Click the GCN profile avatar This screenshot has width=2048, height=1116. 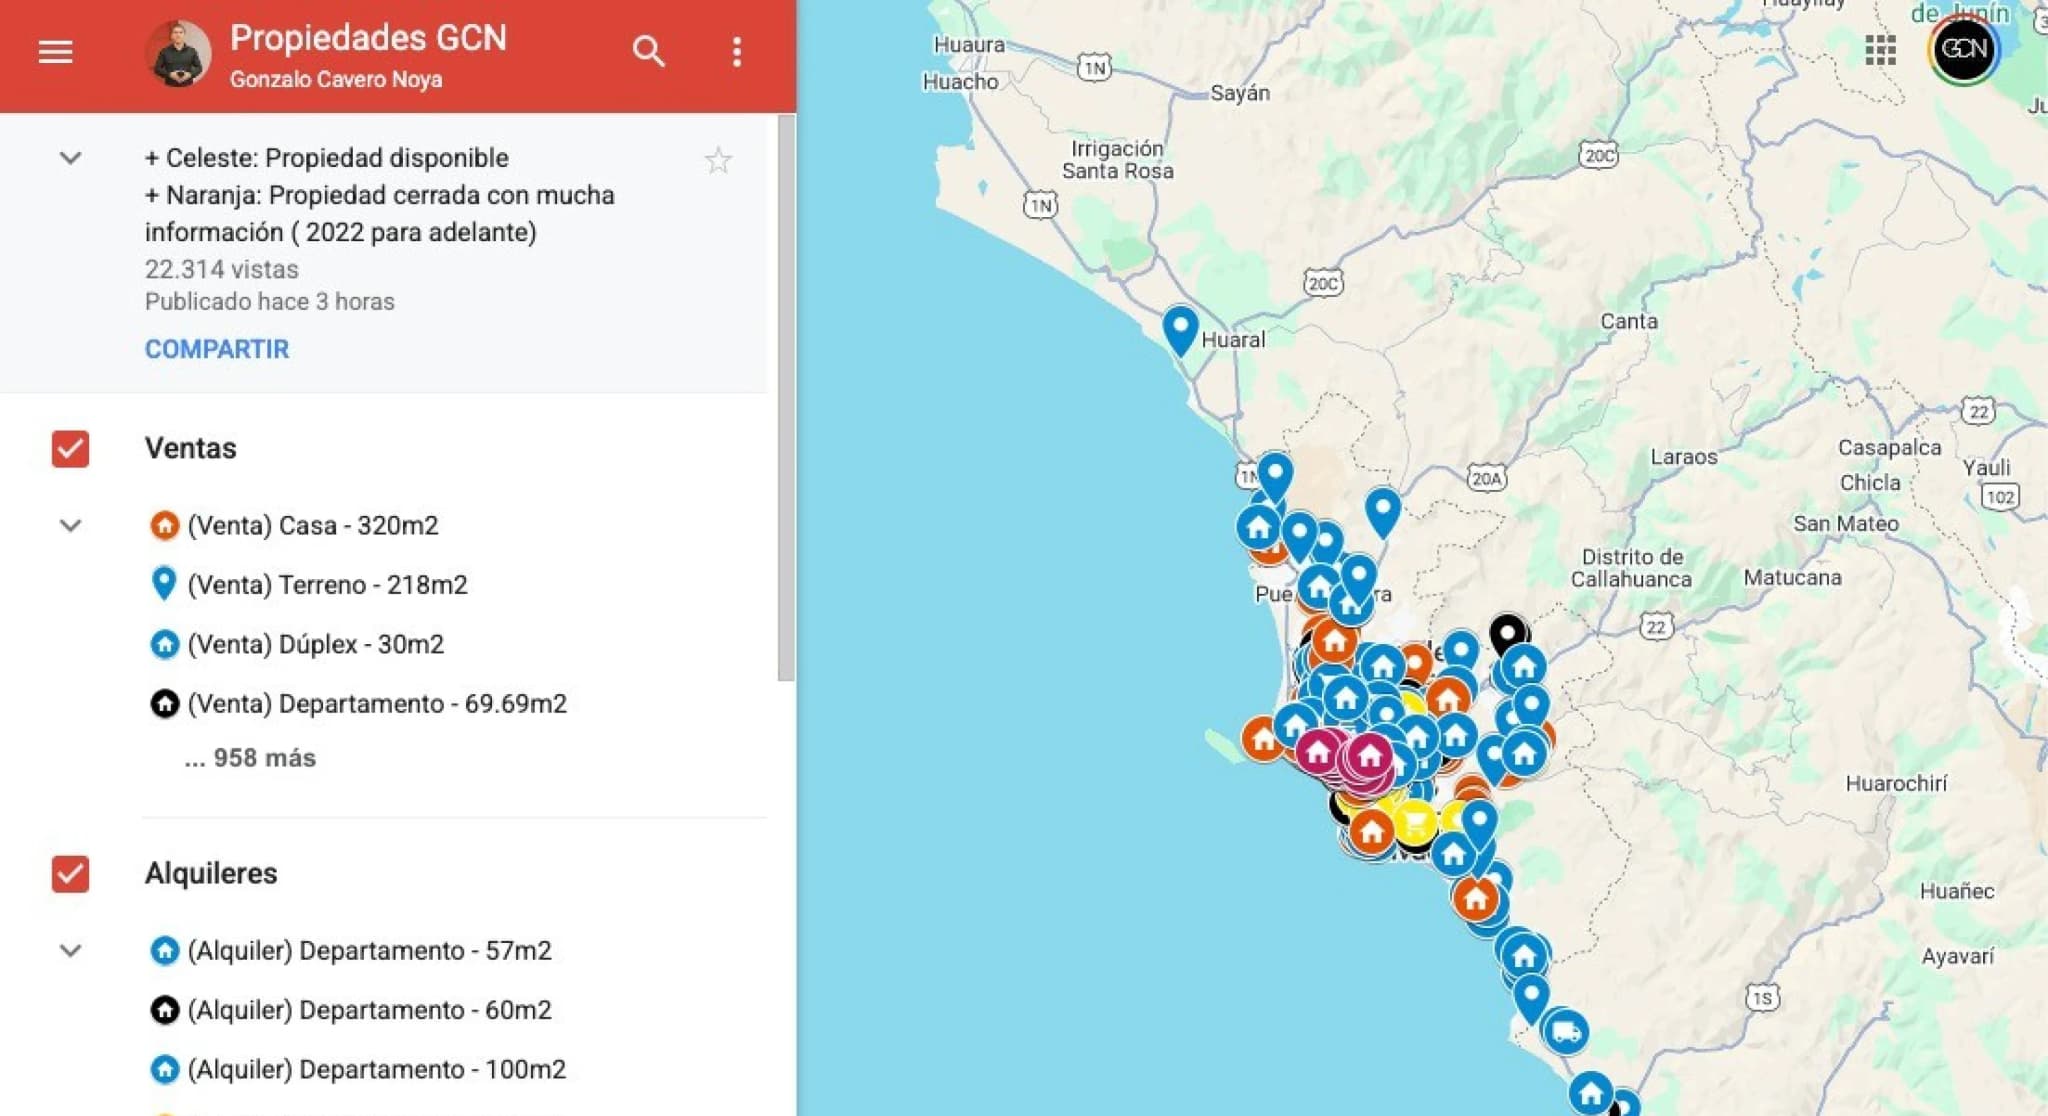(1963, 51)
